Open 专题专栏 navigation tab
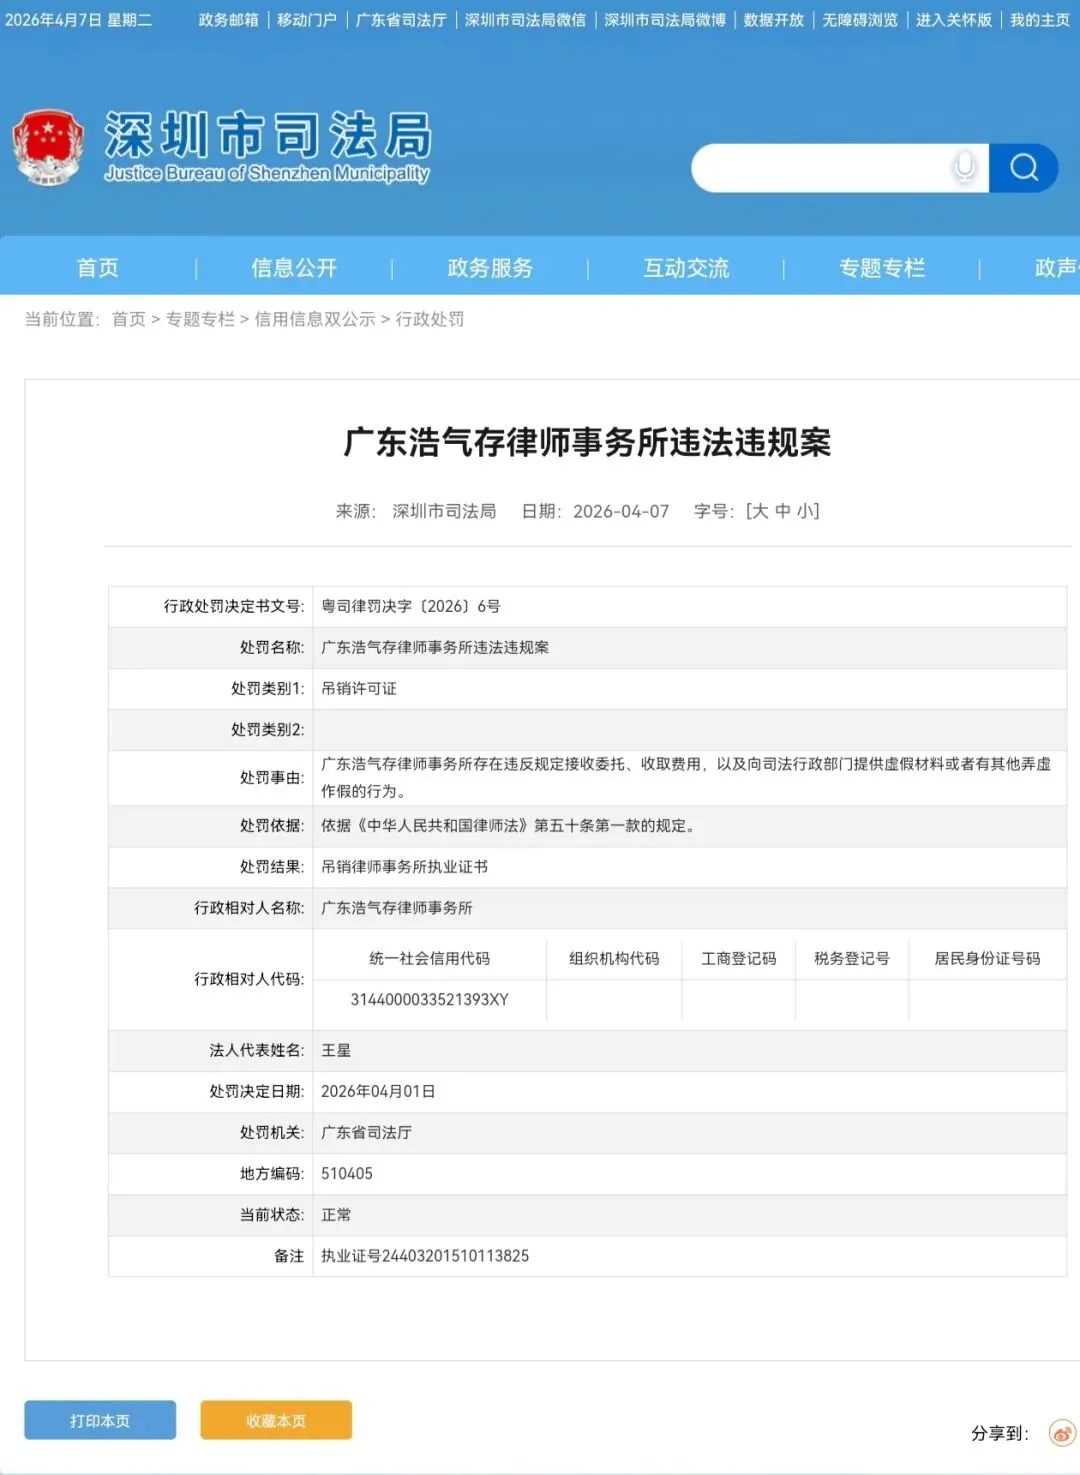The image size is (1080, 1475). 882,267
